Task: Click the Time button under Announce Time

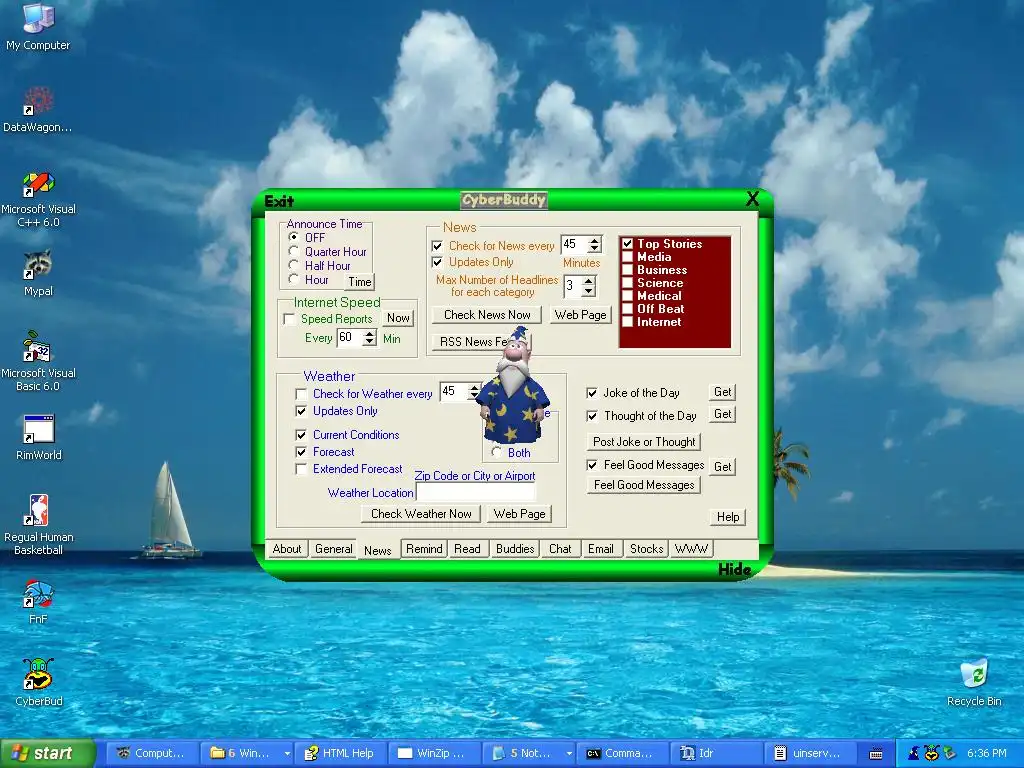Action: pyautogui.click(x=359, y=281)
